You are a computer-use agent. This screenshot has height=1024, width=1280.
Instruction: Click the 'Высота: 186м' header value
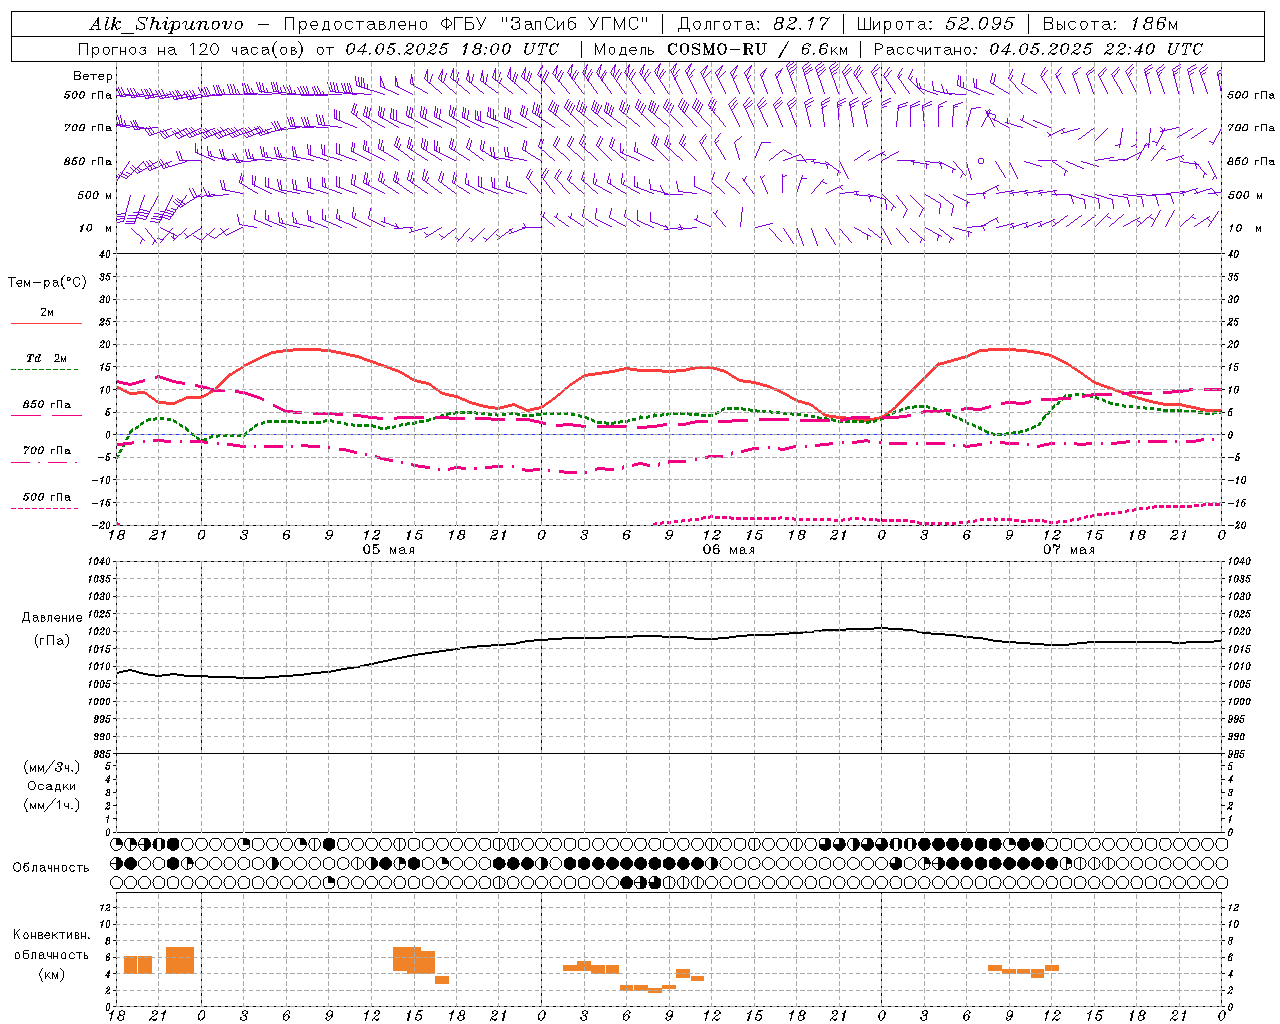click(1110, 24)
